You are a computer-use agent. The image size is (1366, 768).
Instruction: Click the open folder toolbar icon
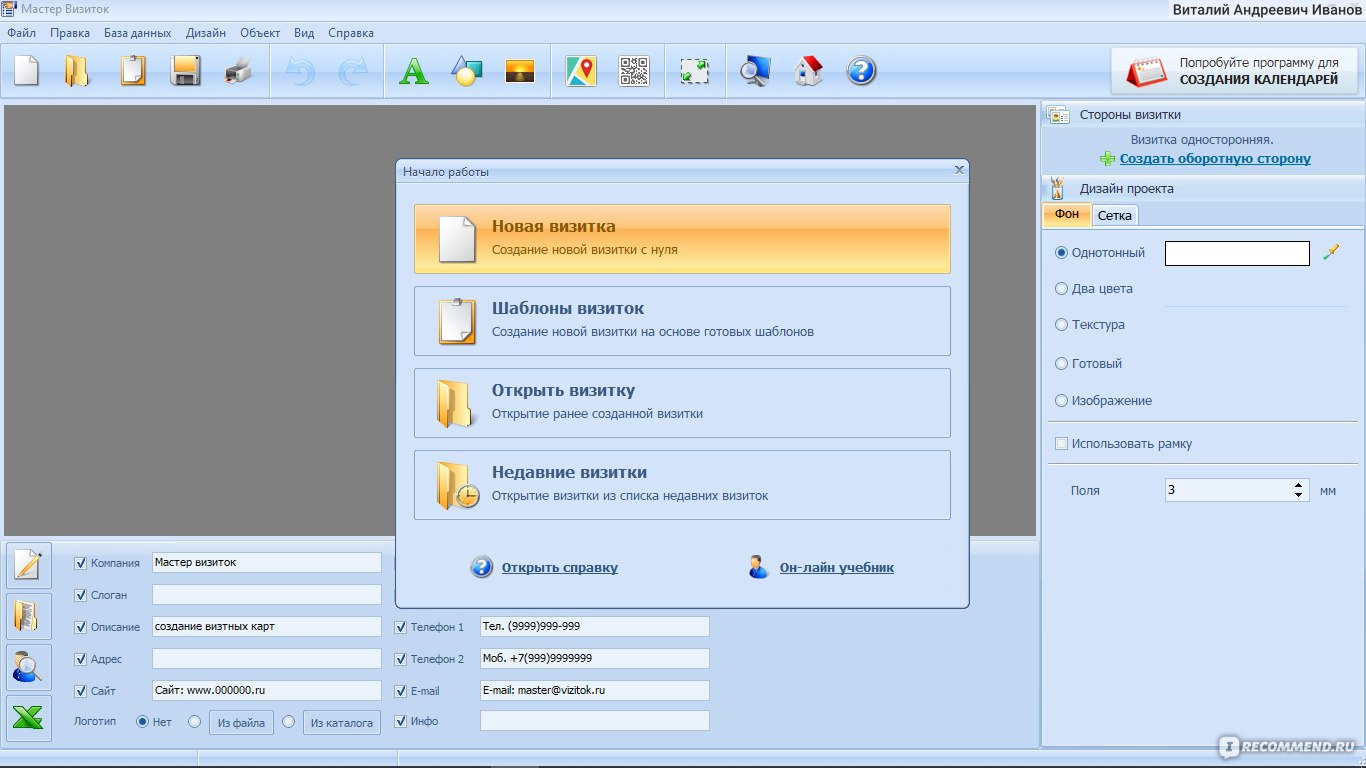(77, 71)
